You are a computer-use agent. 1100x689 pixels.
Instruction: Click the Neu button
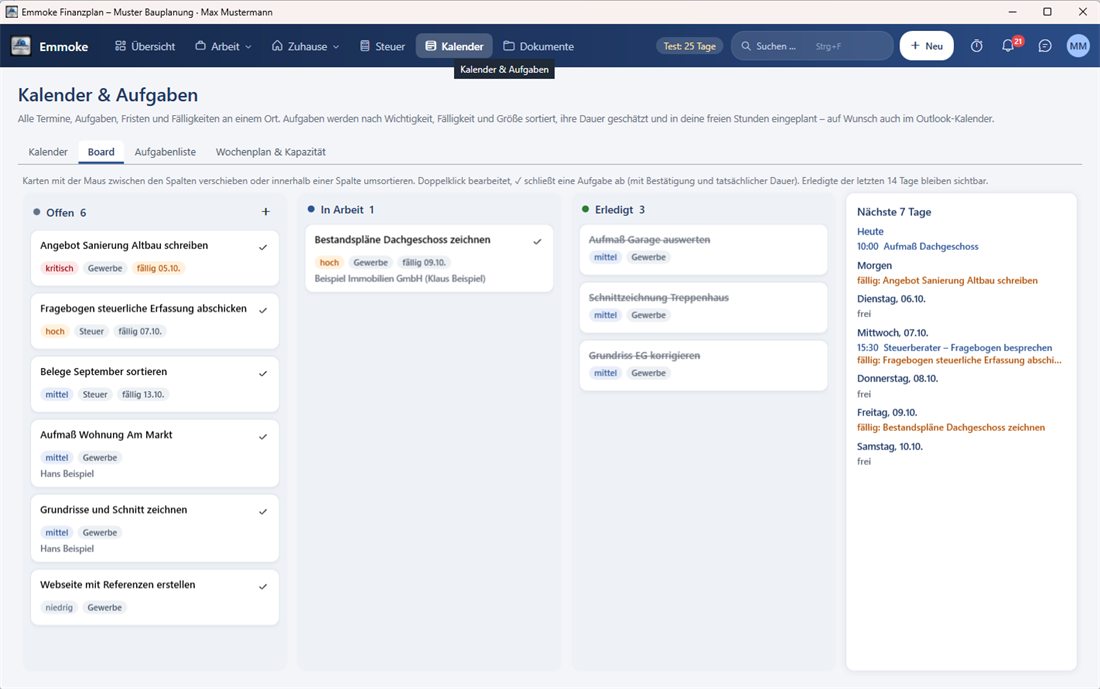[927, 46]
